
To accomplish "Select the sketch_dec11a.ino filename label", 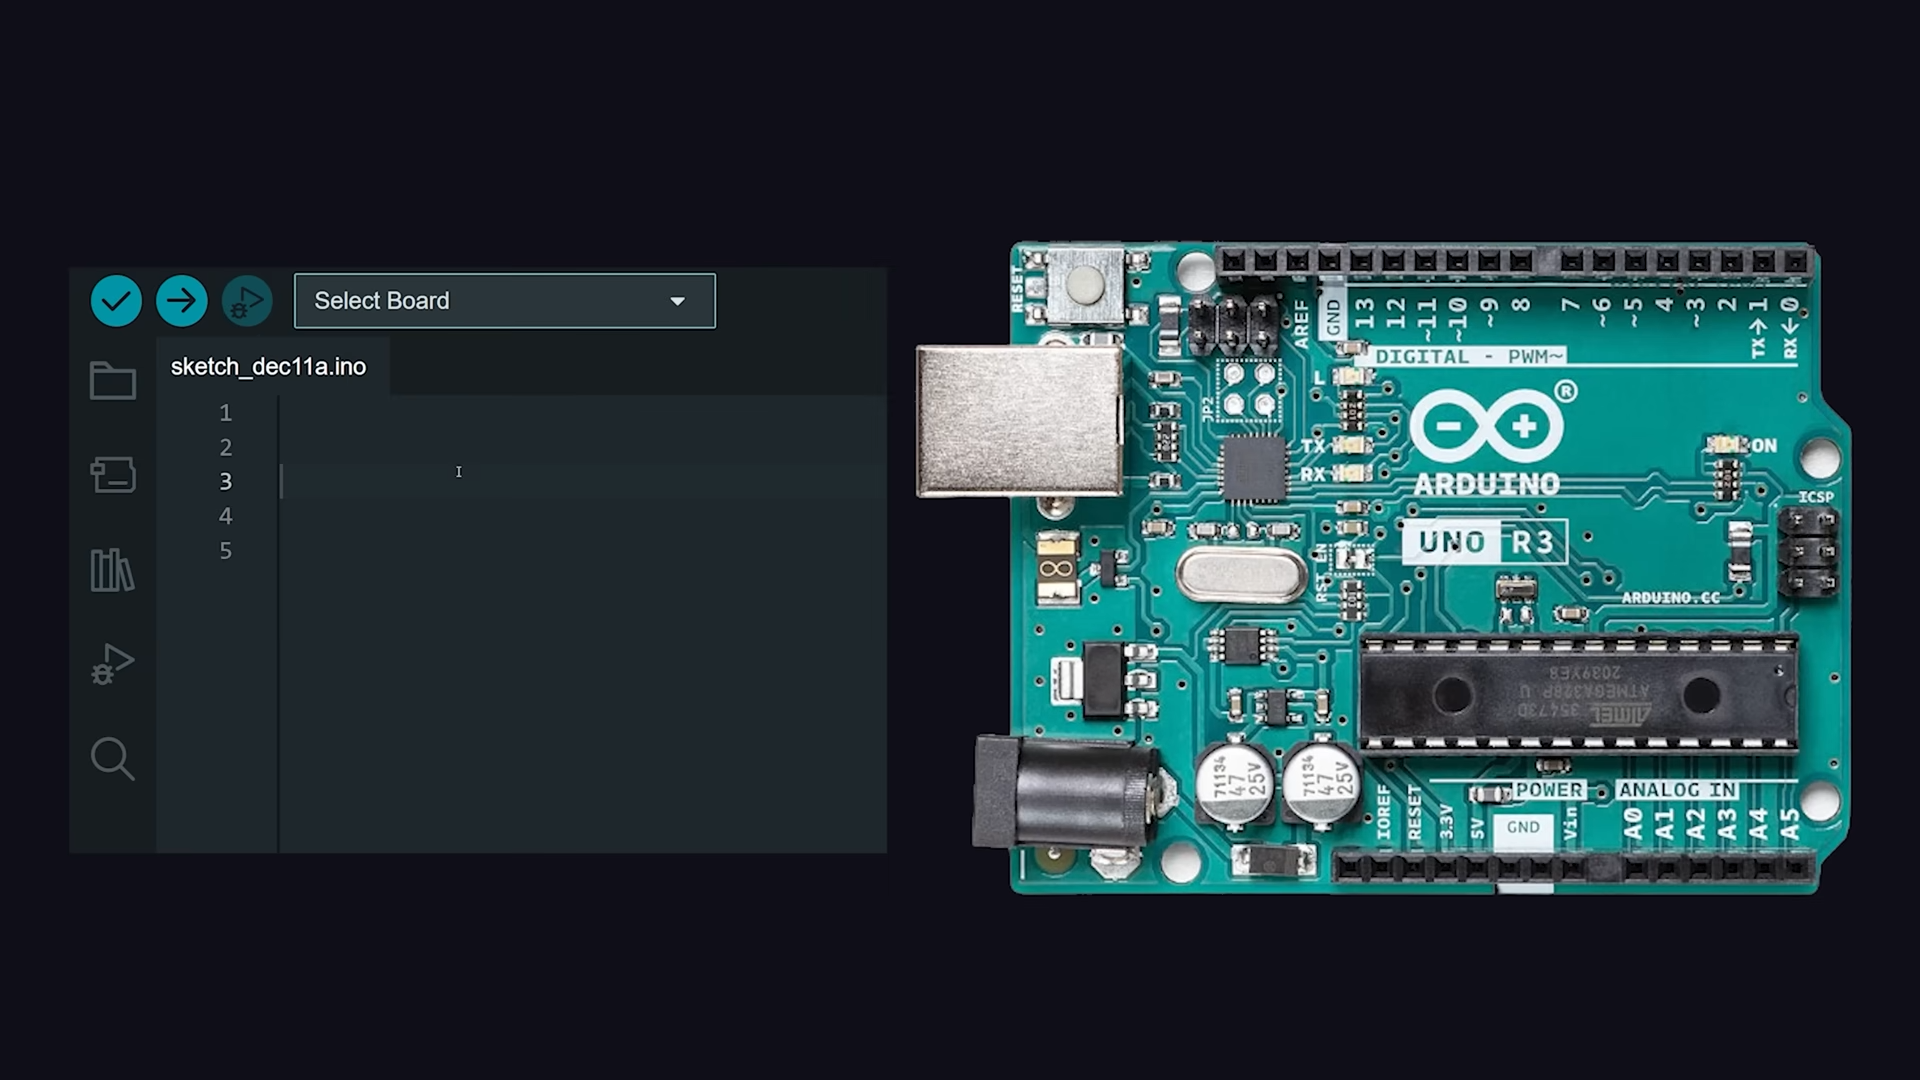I will pyautogui.click(x=268, y=366).
